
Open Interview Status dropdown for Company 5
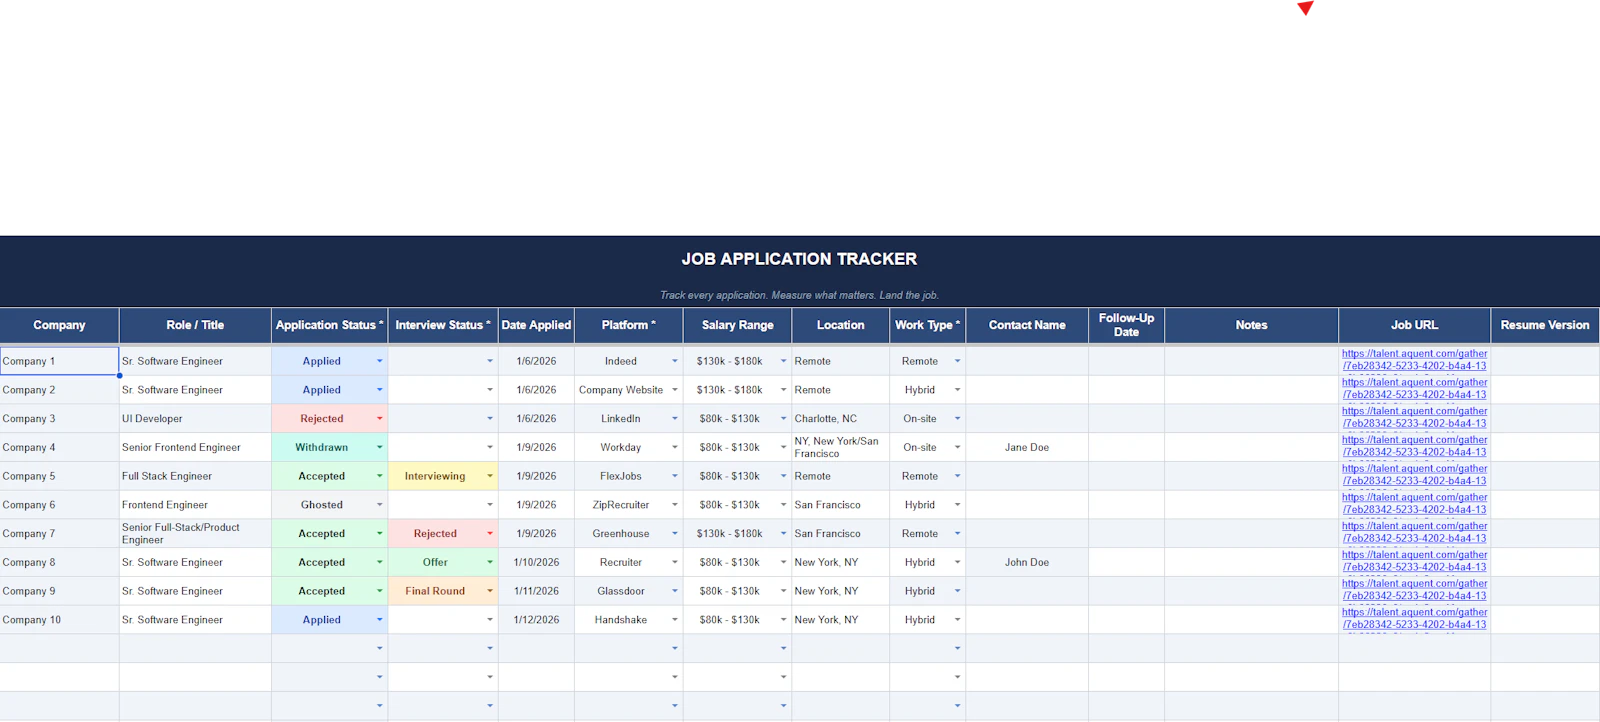(490, 477)
